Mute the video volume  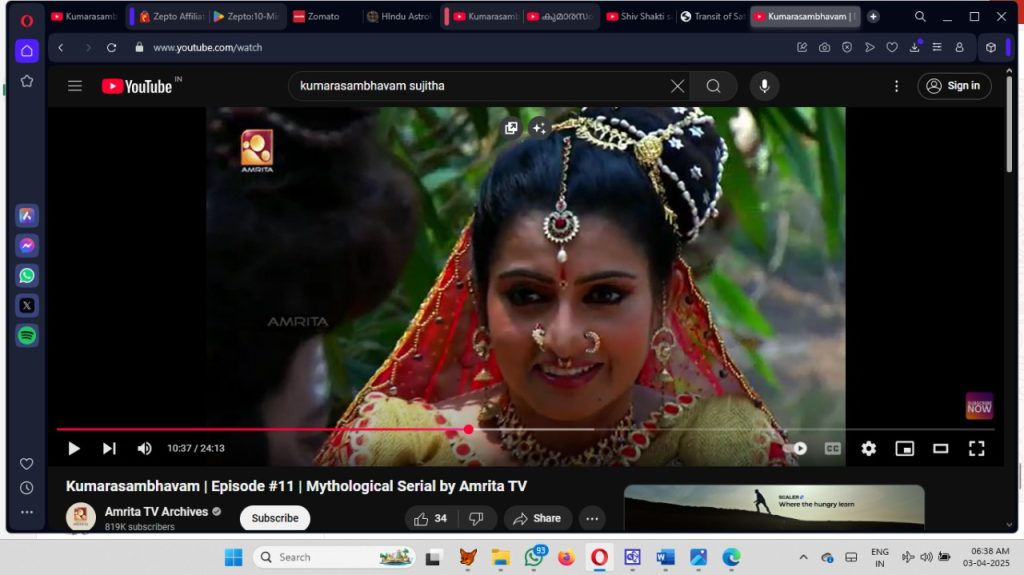pos(144,448)
